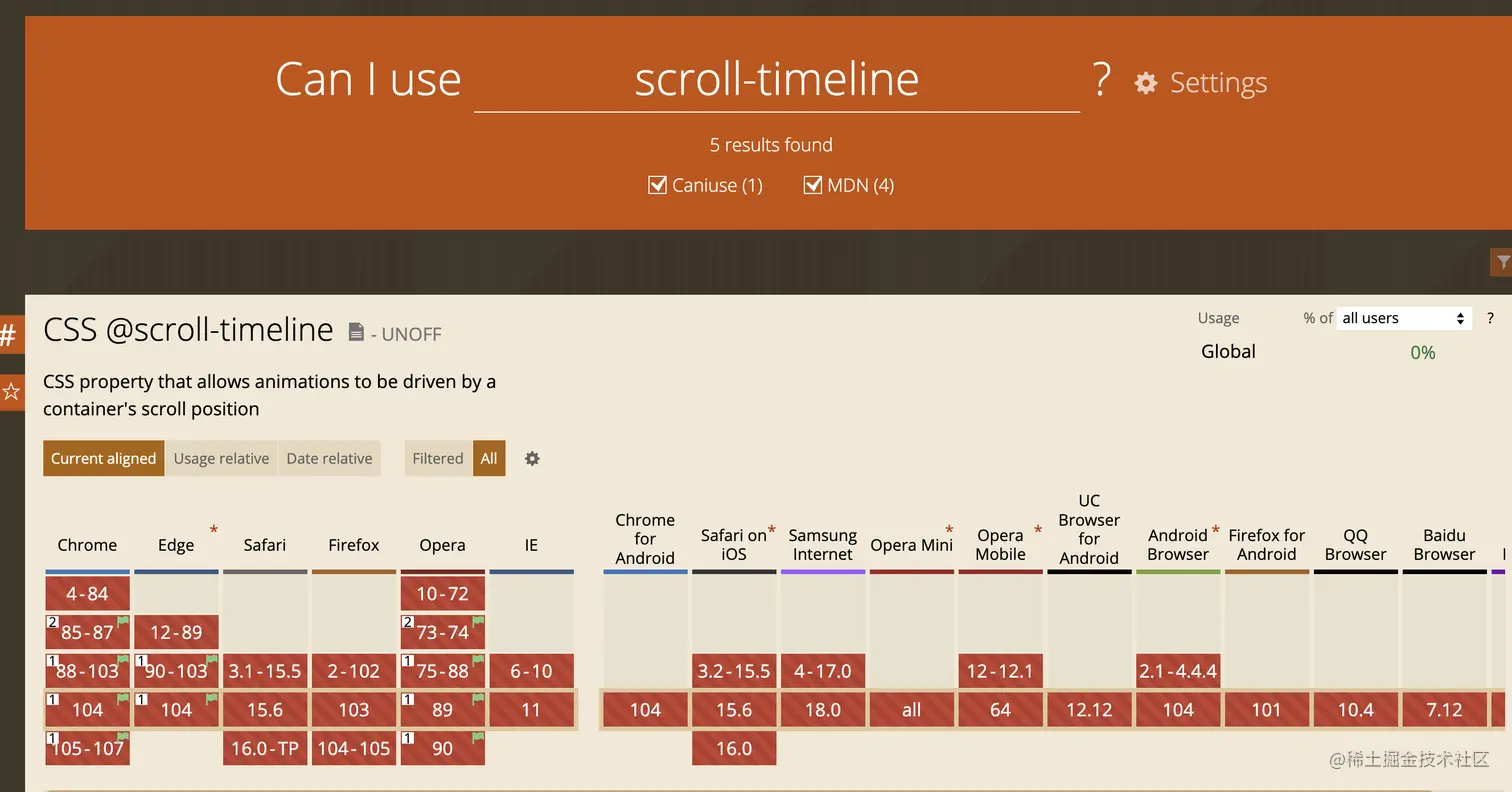1512x792 pixels.
Task: Select QQ Browser 10.4 cell
Action: pyautogui.click(x=1356, y=710)
